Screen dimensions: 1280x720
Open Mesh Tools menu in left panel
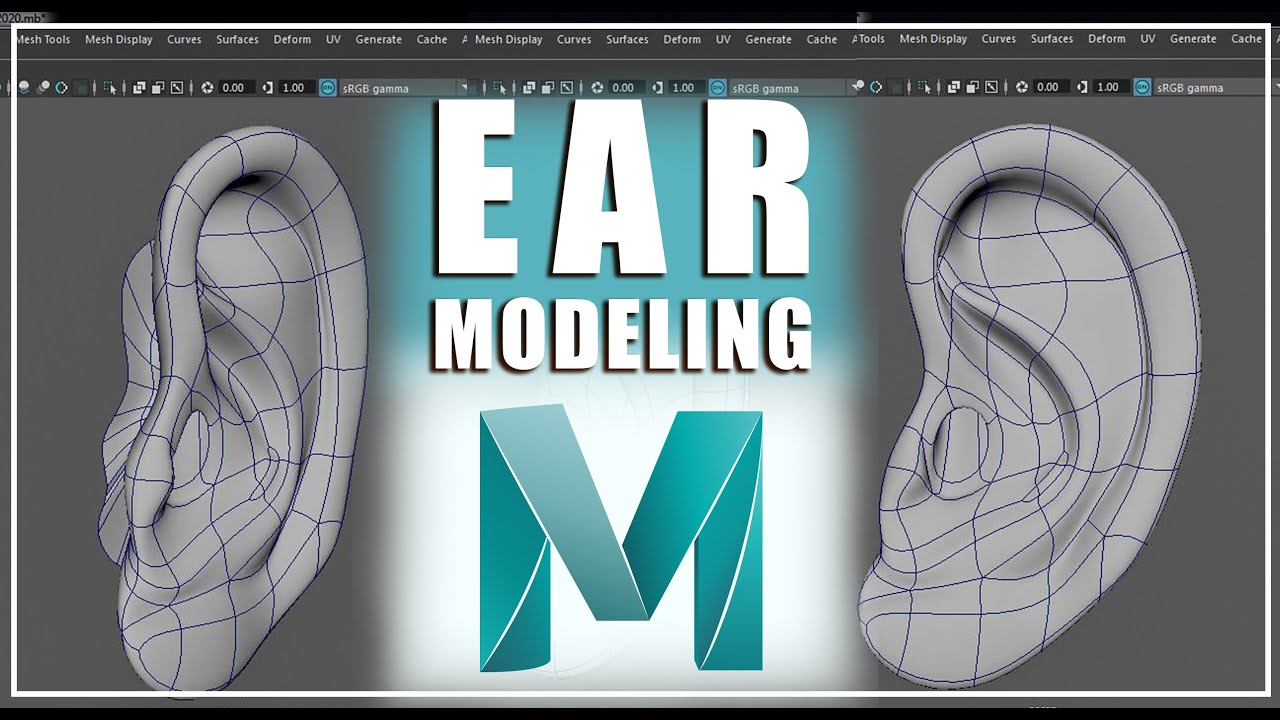click(43, 40)
